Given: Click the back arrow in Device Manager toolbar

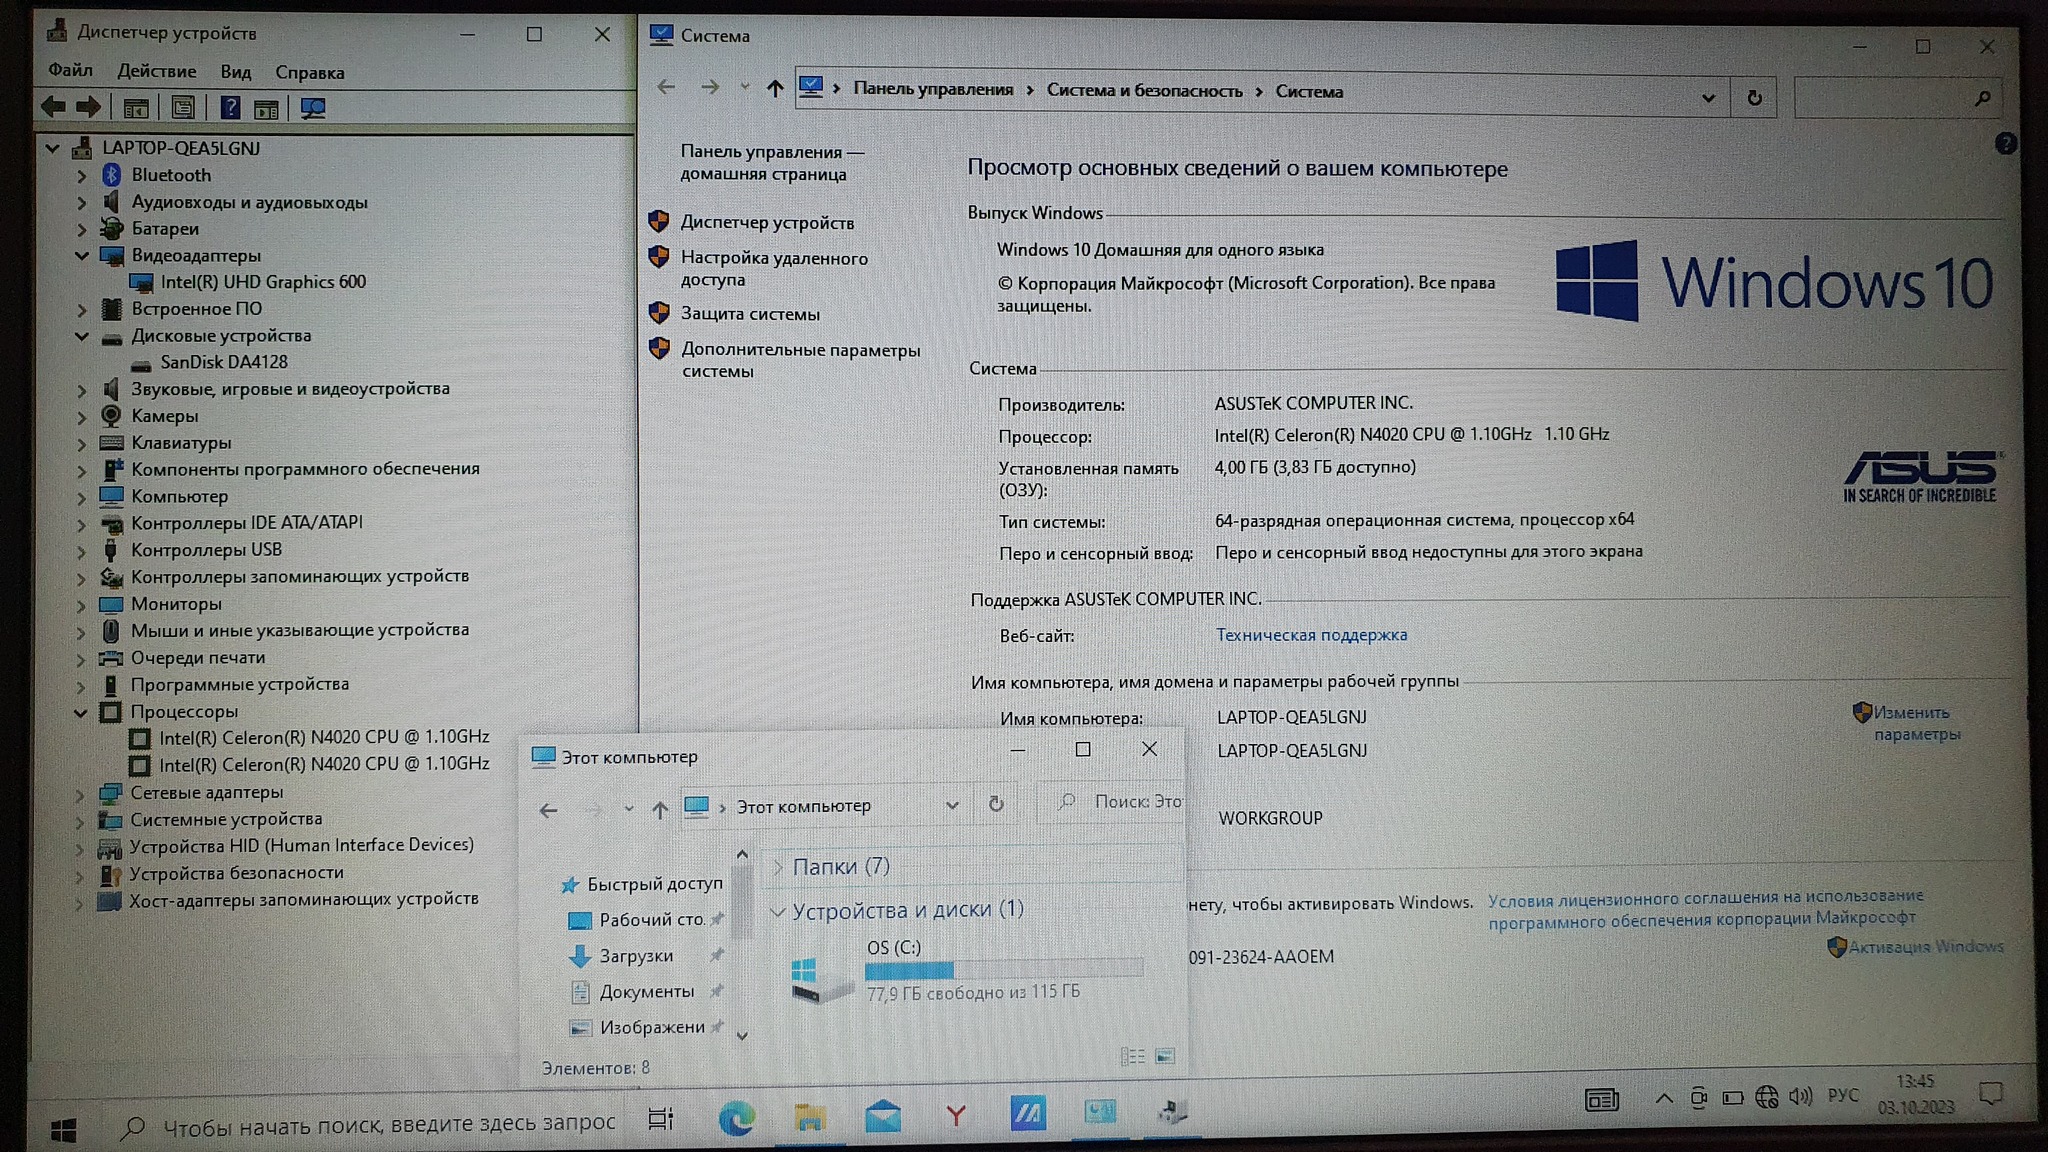Looking at the screenshot, I should [54, 107].
